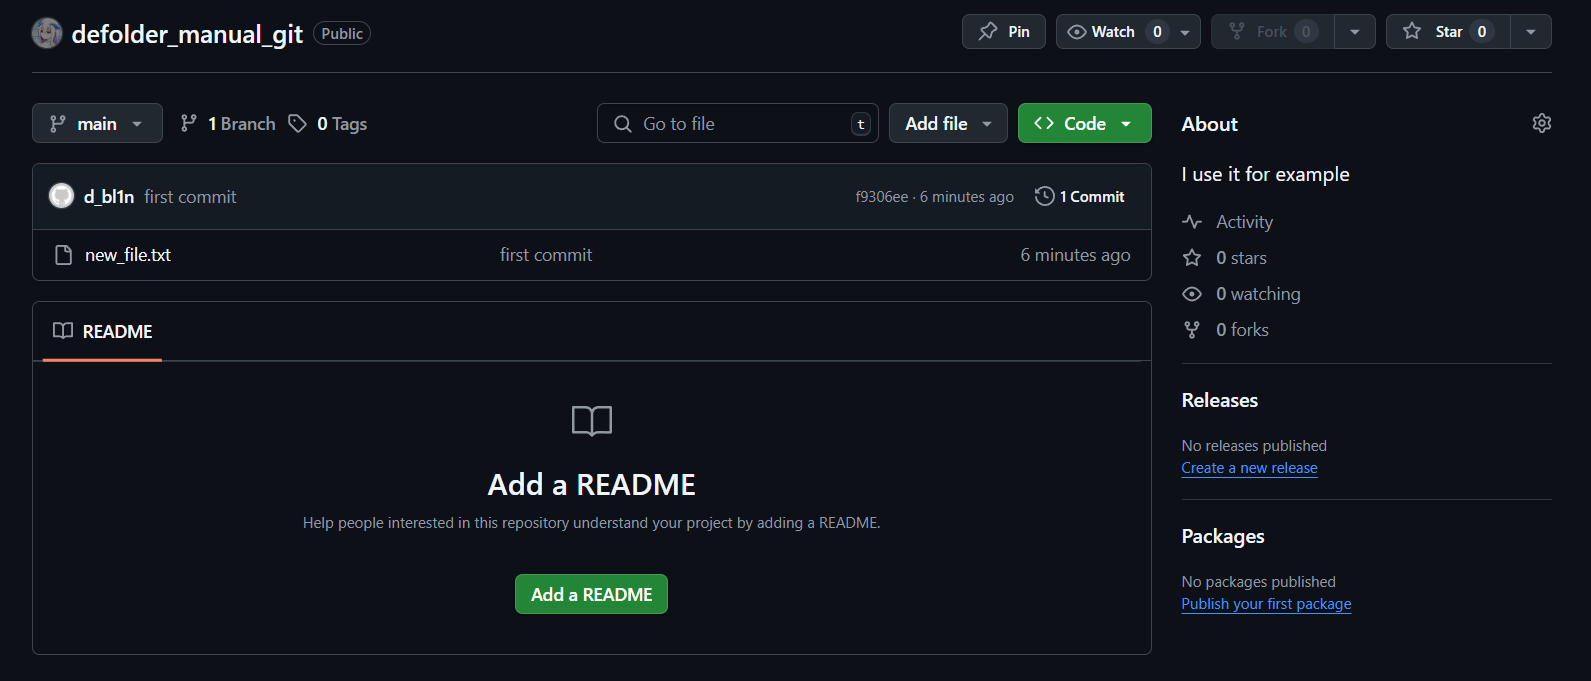
Task: Click the '6 minutes ago' timestamp on new_file.txt row
Action: [1075, 255]
